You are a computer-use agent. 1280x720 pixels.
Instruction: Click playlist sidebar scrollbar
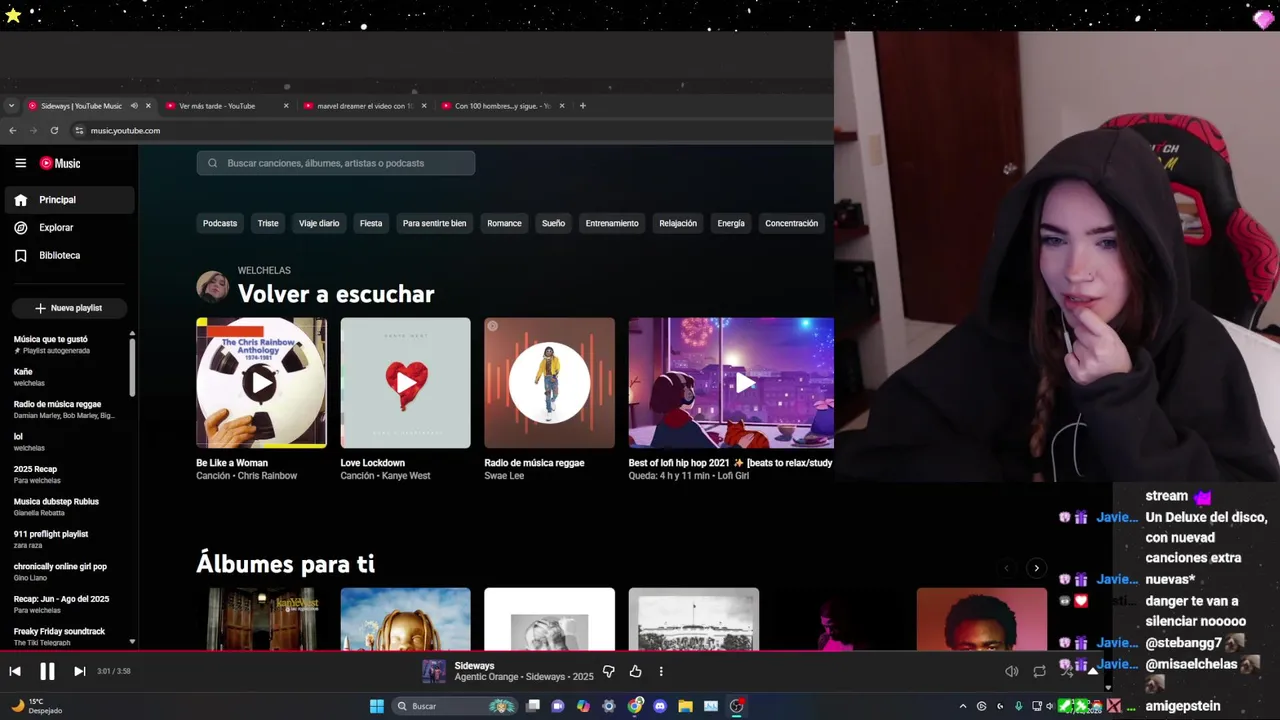tap(132, 365)
